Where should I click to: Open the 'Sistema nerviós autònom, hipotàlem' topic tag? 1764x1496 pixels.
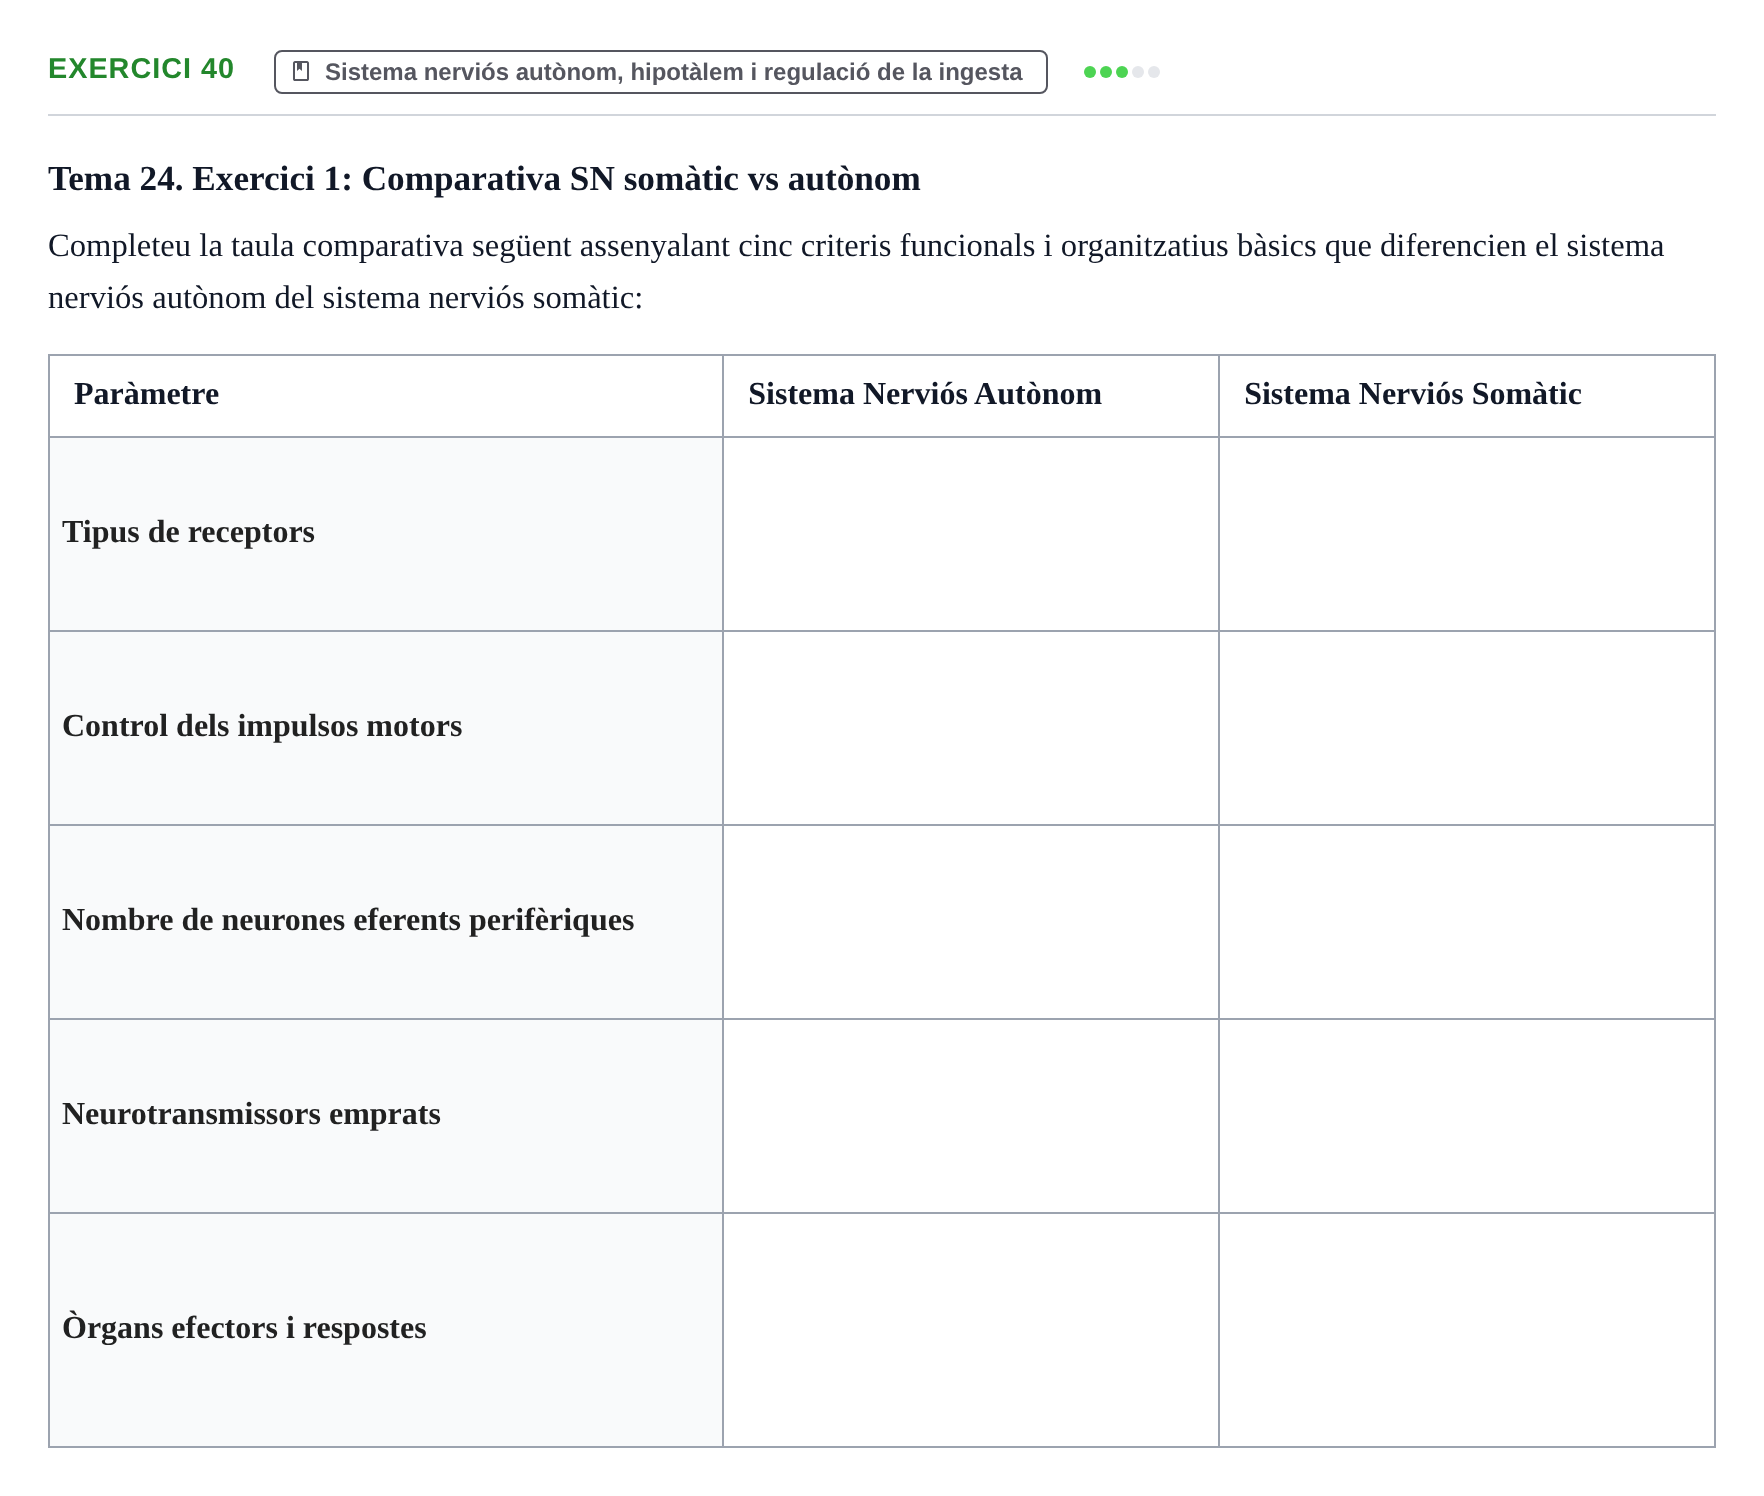(x=661, y=72)
